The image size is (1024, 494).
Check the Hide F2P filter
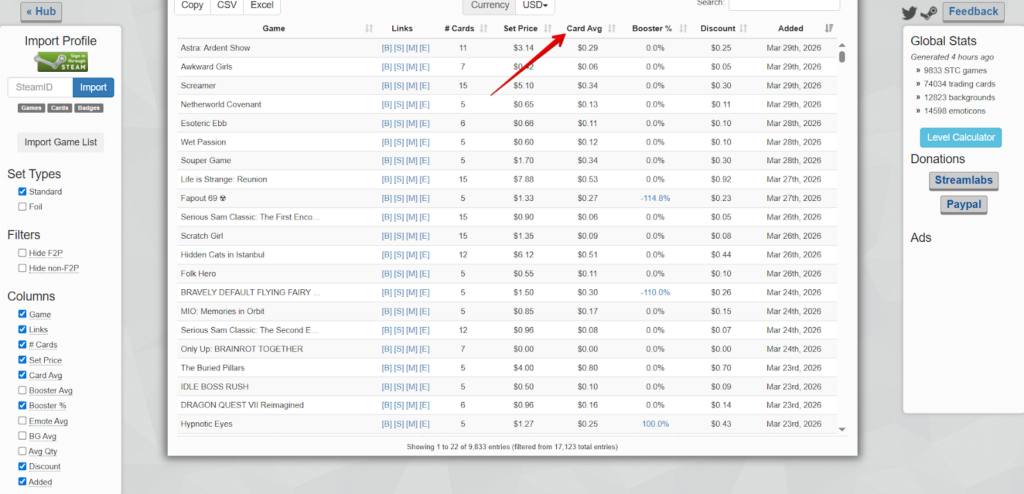point(22,253)
